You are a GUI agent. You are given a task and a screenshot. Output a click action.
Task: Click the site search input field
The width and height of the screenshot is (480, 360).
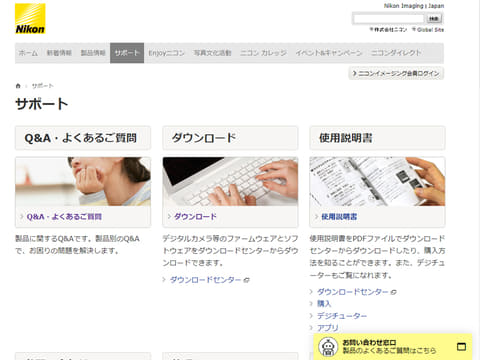tap(388, 18)
